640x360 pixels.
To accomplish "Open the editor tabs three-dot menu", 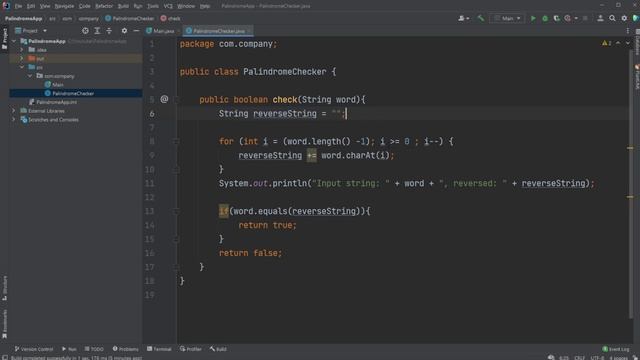I will [x=628, y=31].
